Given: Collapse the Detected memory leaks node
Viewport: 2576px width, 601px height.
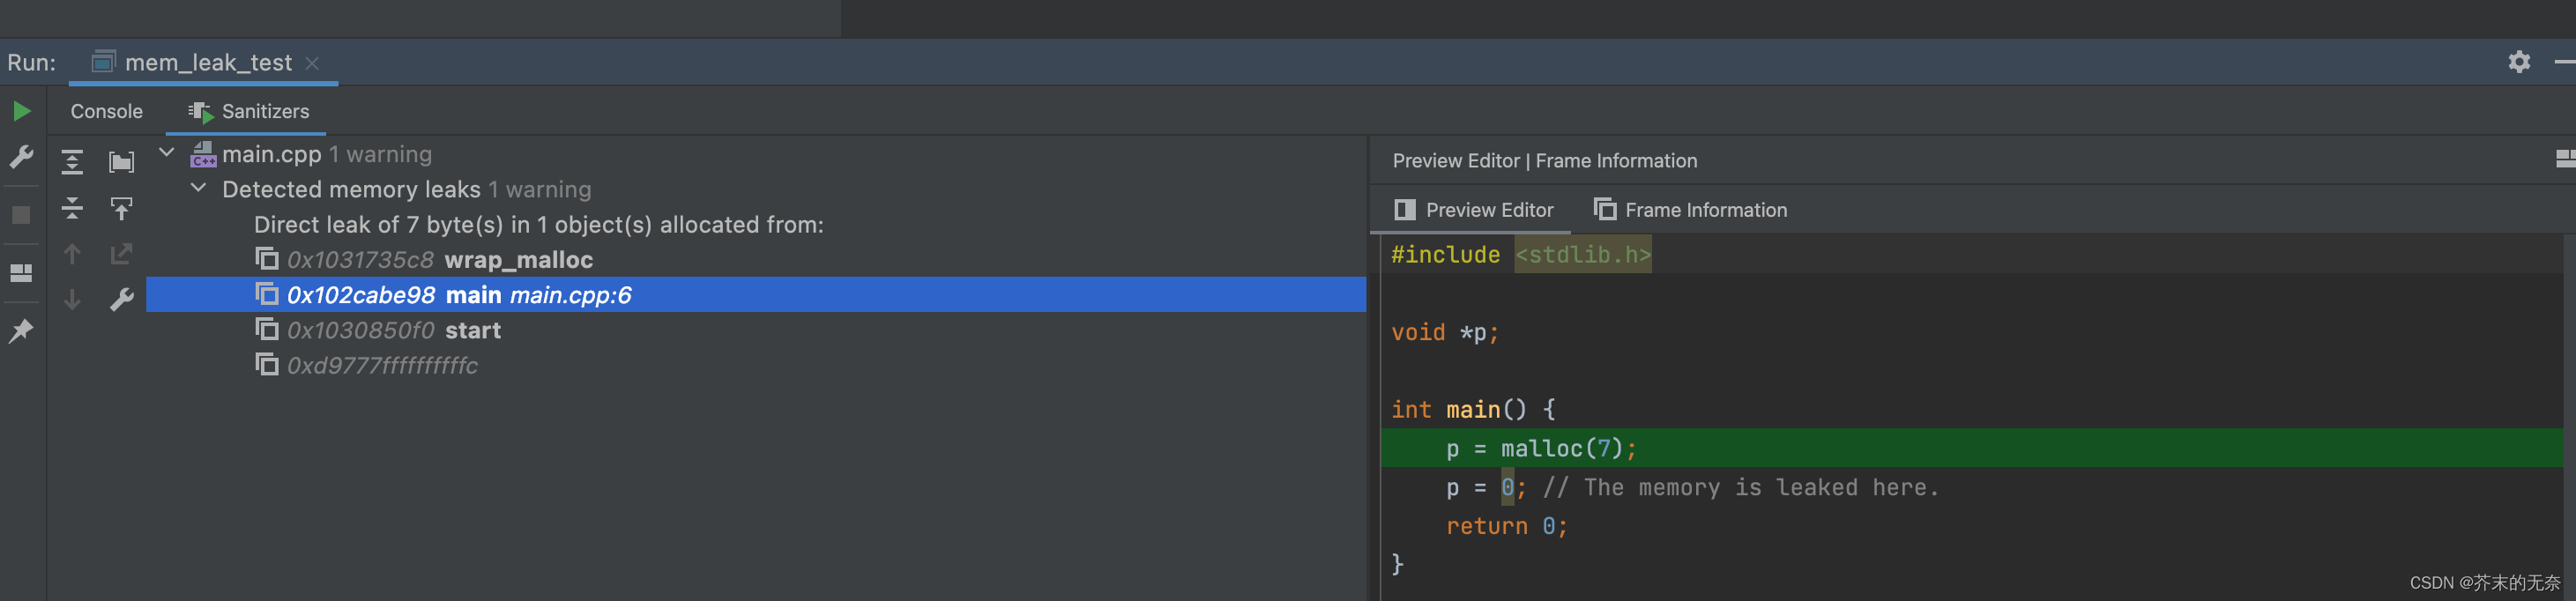Looking at the screenshot, I should [198, 188].
